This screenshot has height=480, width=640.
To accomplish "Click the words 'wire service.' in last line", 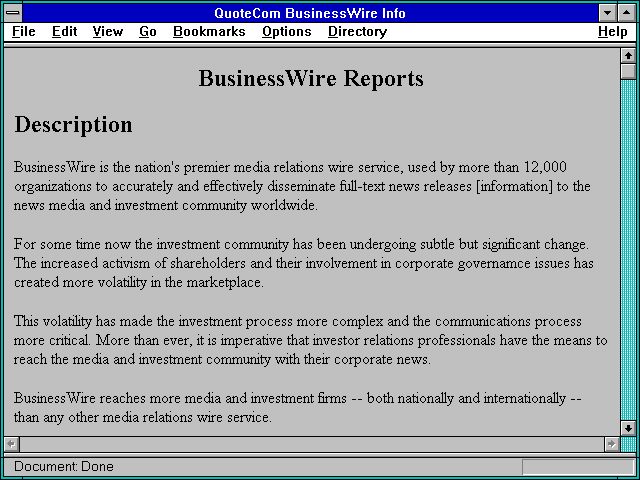I will tap(234, 418).
